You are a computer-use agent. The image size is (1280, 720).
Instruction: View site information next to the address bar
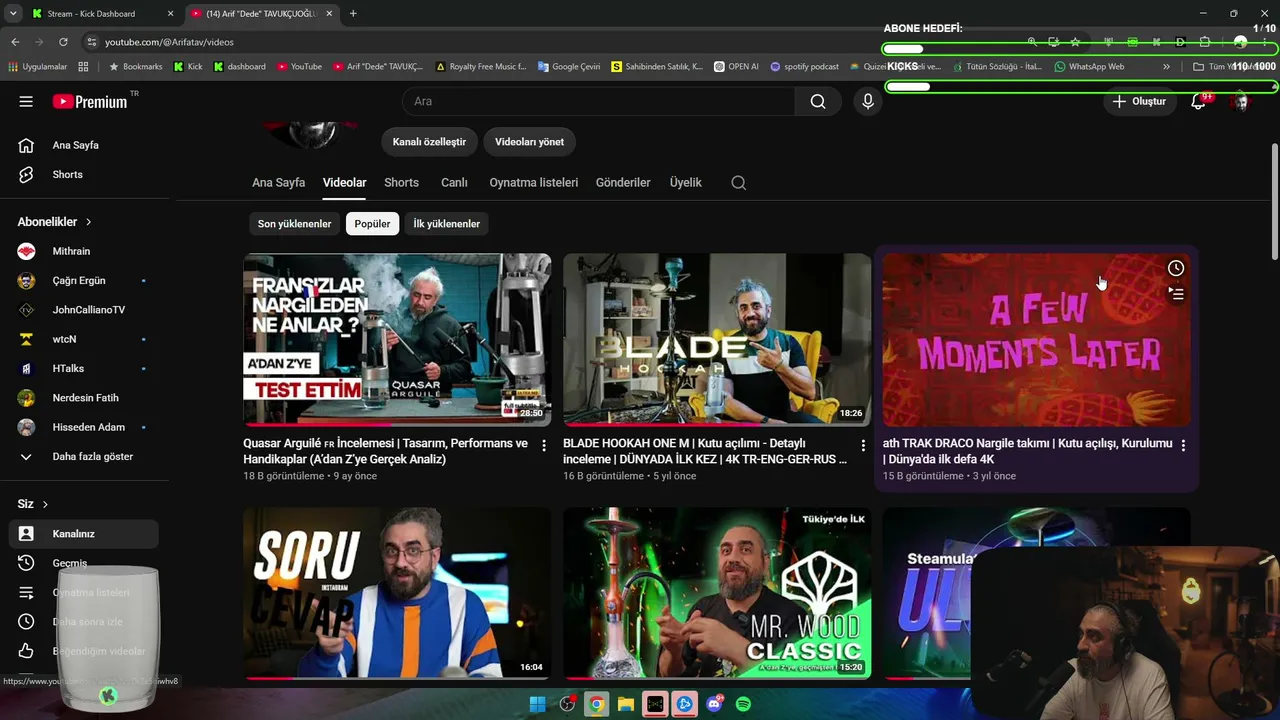[92, 42]
